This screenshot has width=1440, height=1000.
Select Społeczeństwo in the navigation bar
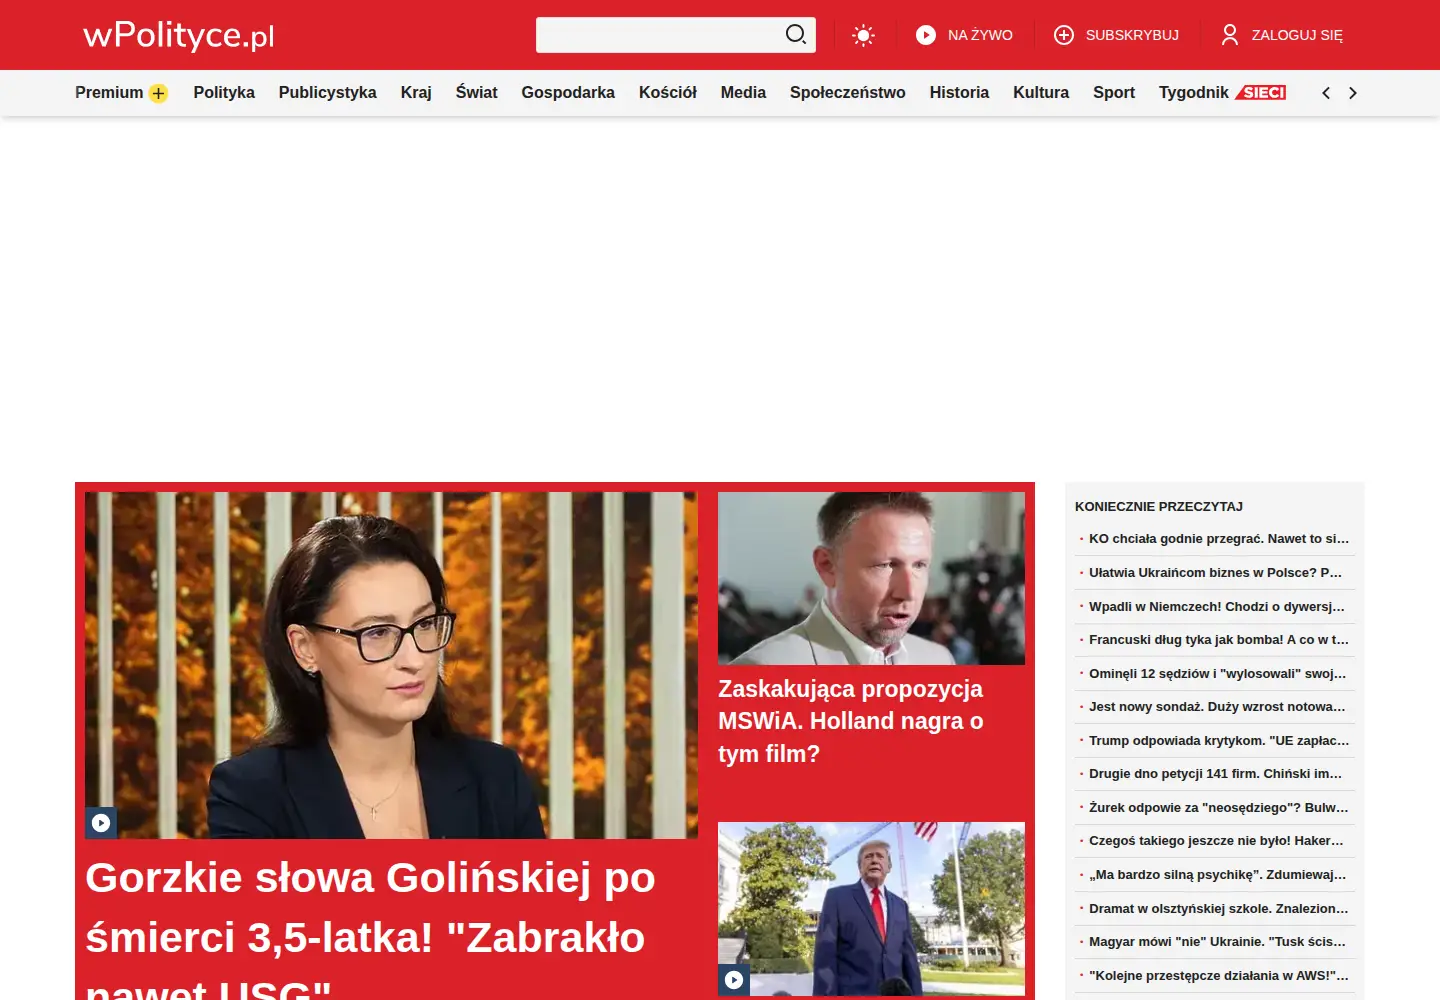[848, 93]
